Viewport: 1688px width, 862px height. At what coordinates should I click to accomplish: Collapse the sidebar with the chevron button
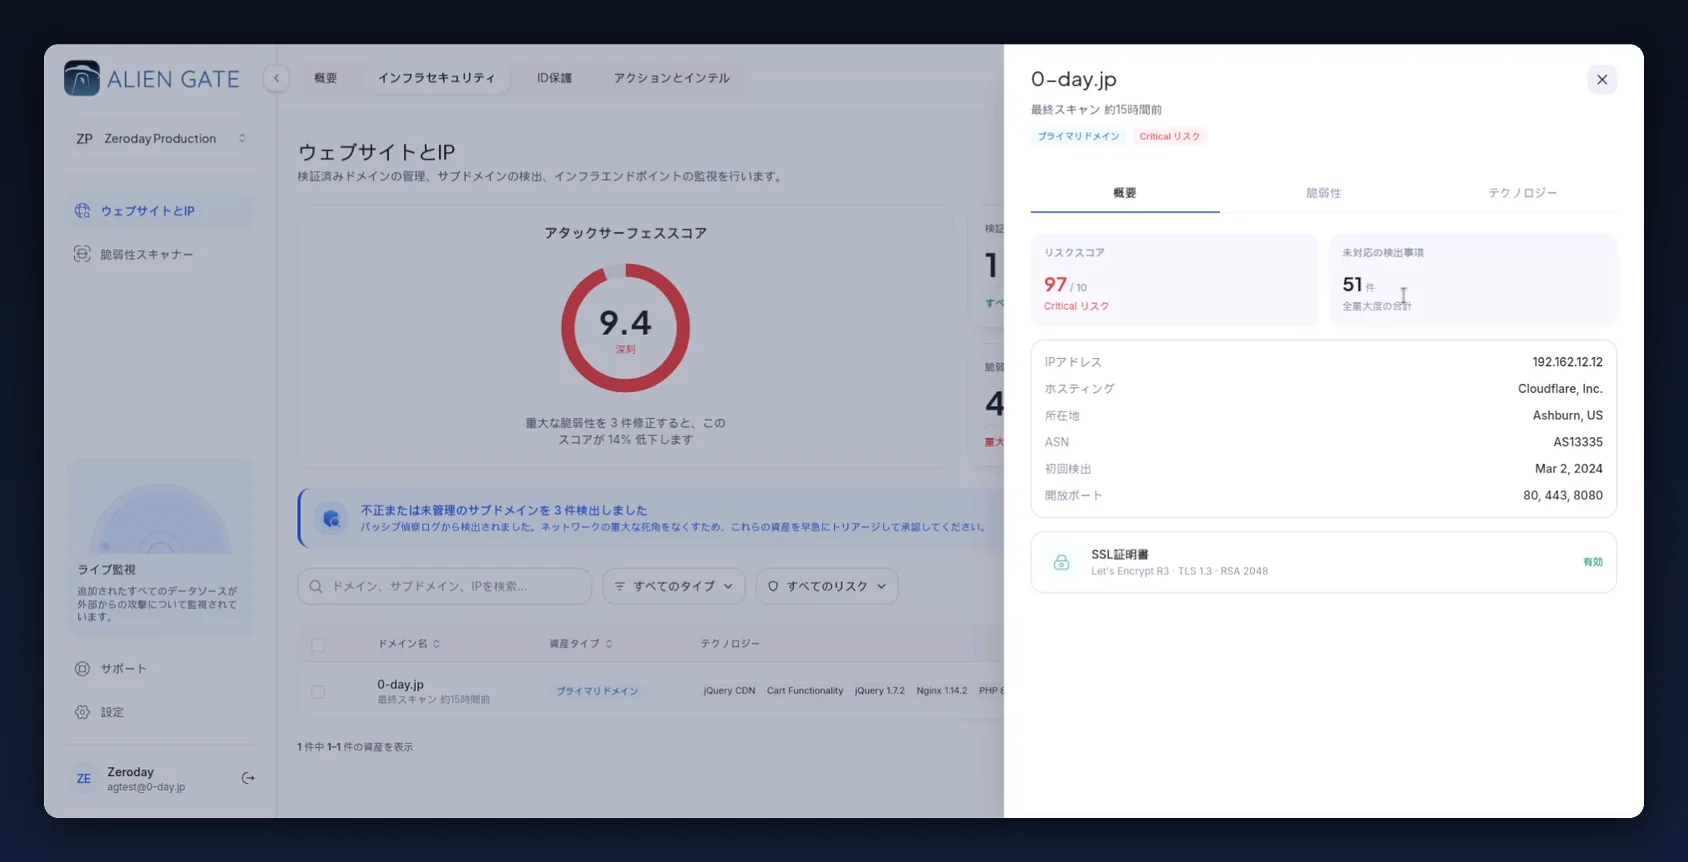[x=276, y=78]
